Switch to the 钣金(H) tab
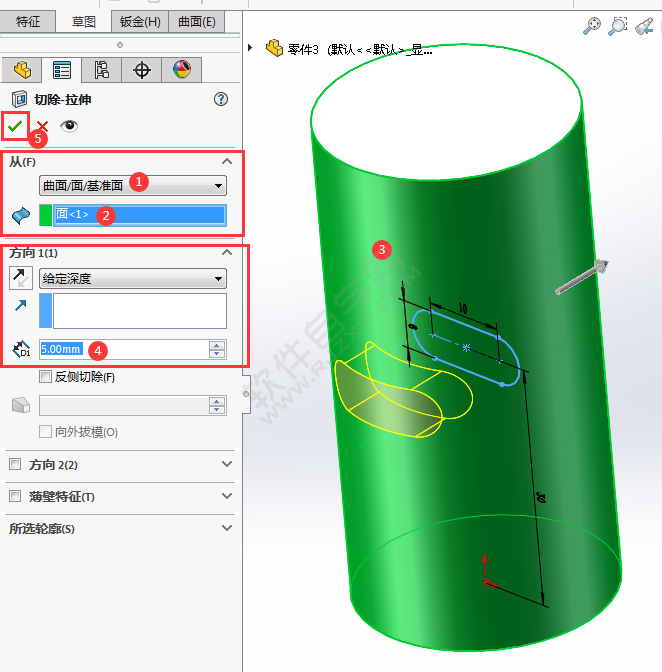The height and width of the screenshot is (672, 662). 140,21
